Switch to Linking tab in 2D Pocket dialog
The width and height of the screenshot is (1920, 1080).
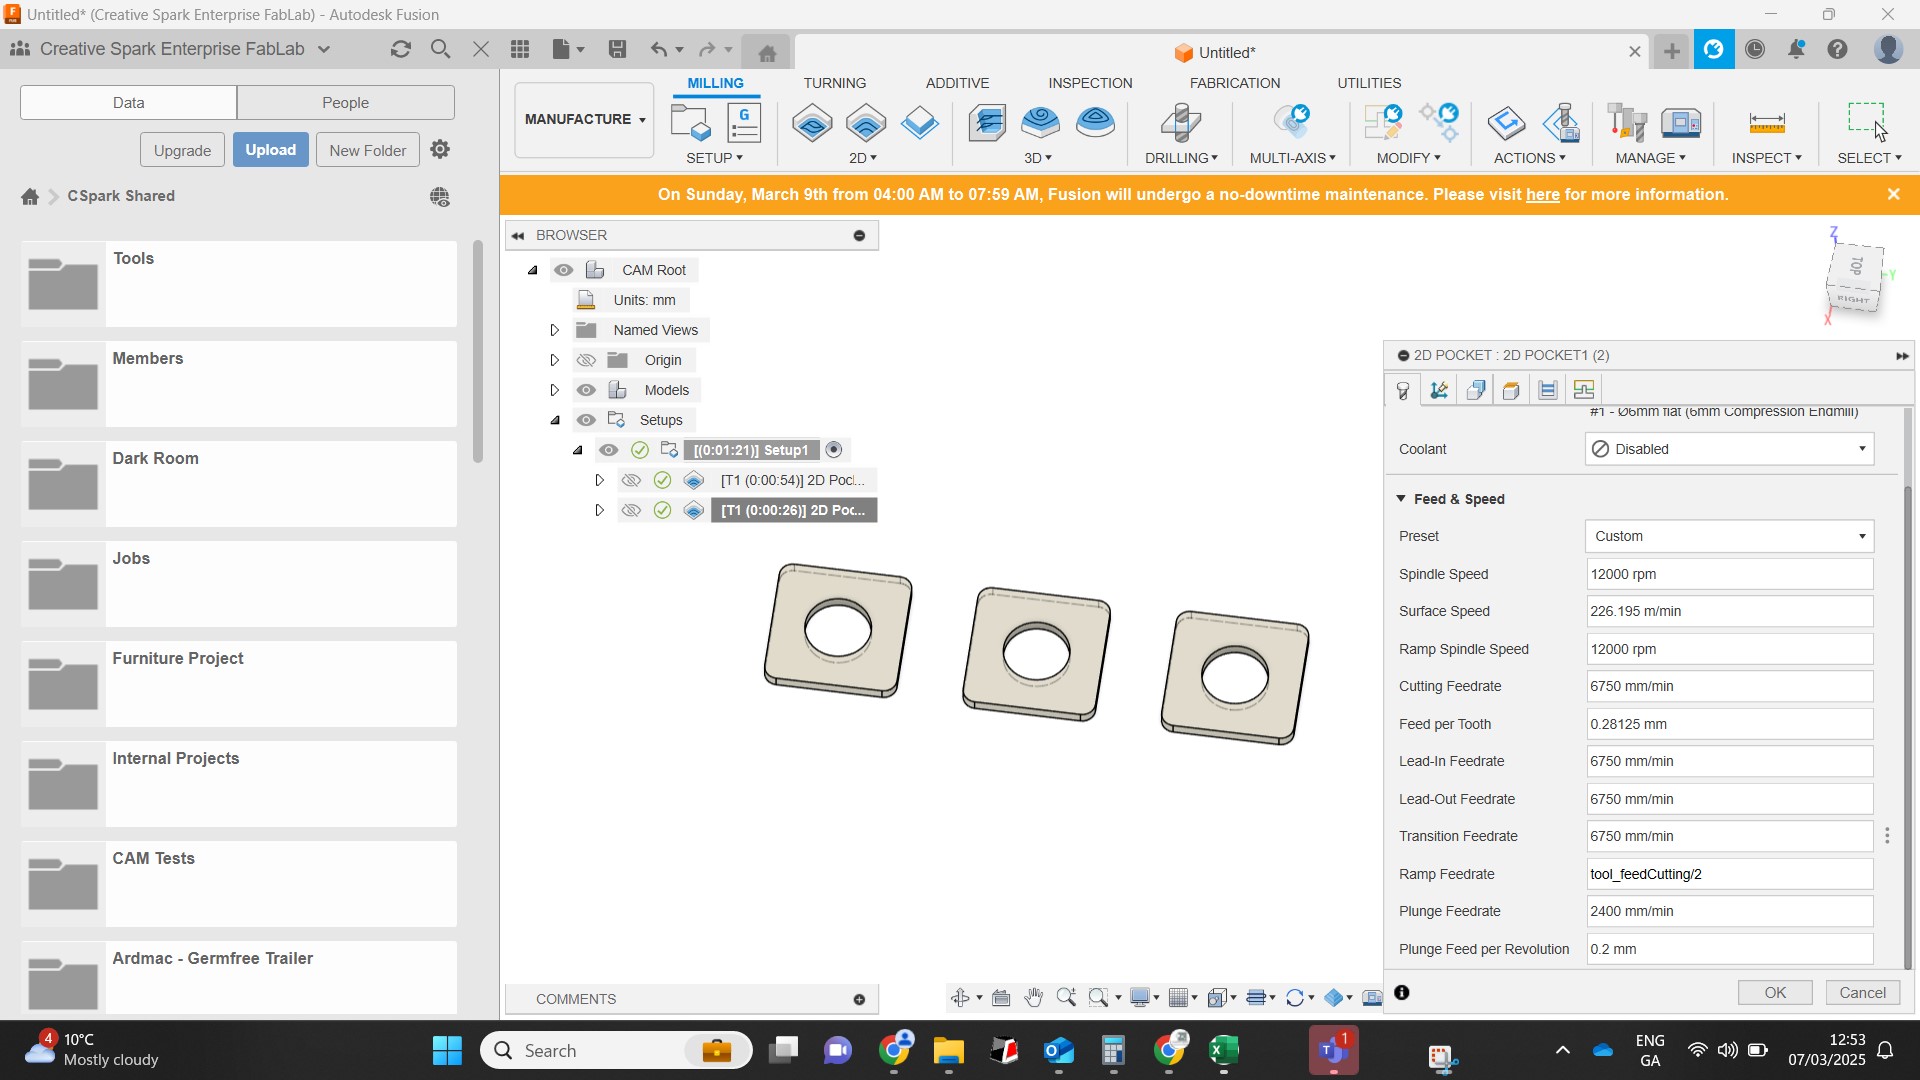(x=1584, y=390)
